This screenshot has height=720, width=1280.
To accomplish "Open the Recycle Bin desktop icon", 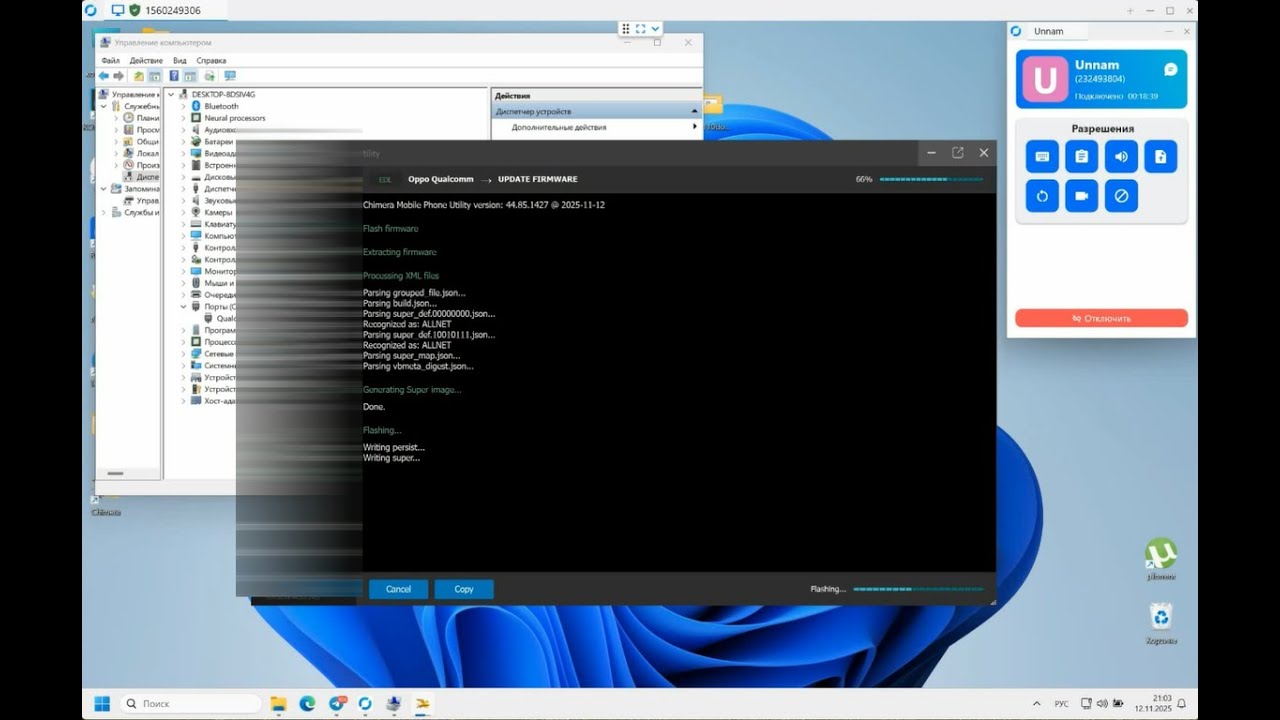I will point(1160,622).
